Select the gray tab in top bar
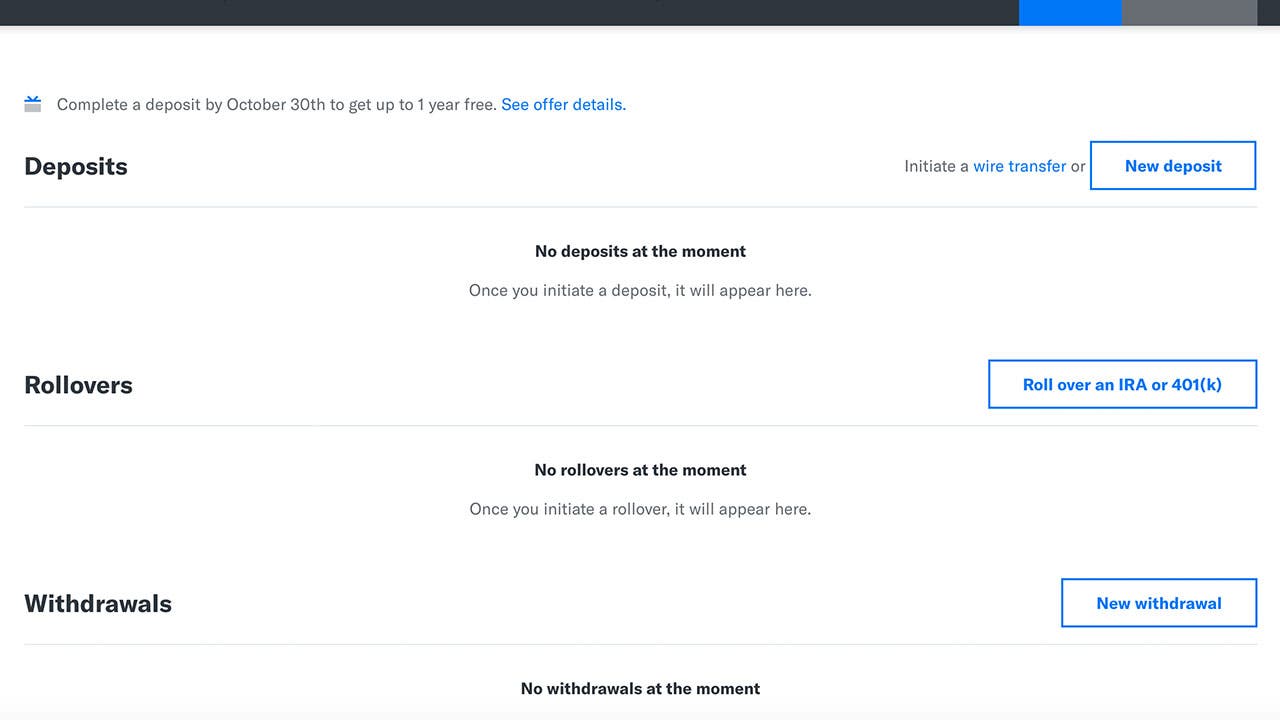1280x720 pixels. pos(1189,12)
